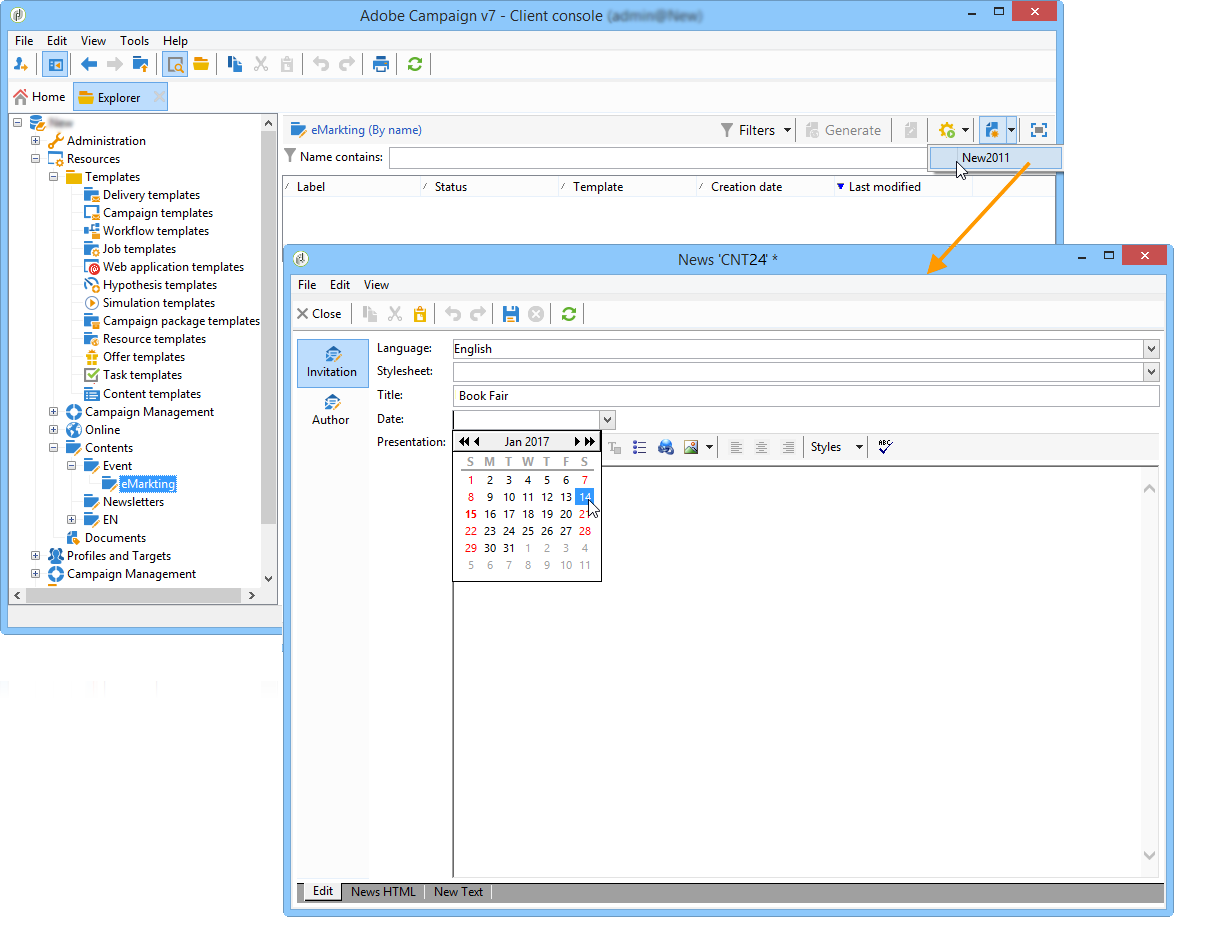Screen dimensions: 1207x941
Task: Open the View menu in News window
Action: (376, 285)
